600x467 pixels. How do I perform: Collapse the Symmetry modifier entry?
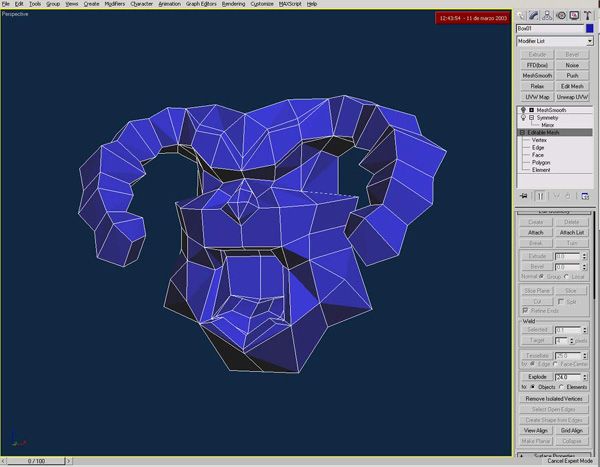click(532, 118)
